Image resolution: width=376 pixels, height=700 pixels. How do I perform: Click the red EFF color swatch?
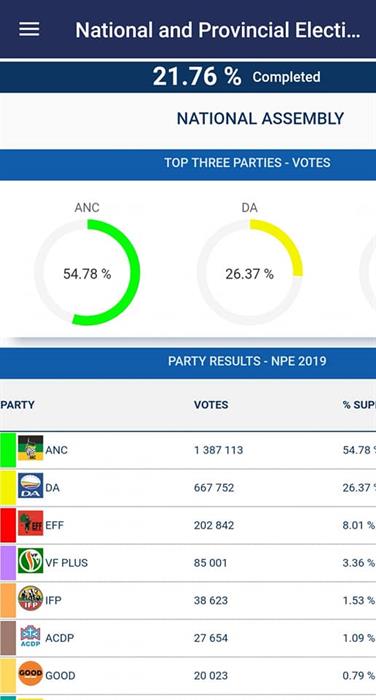(x=8, y=525)
